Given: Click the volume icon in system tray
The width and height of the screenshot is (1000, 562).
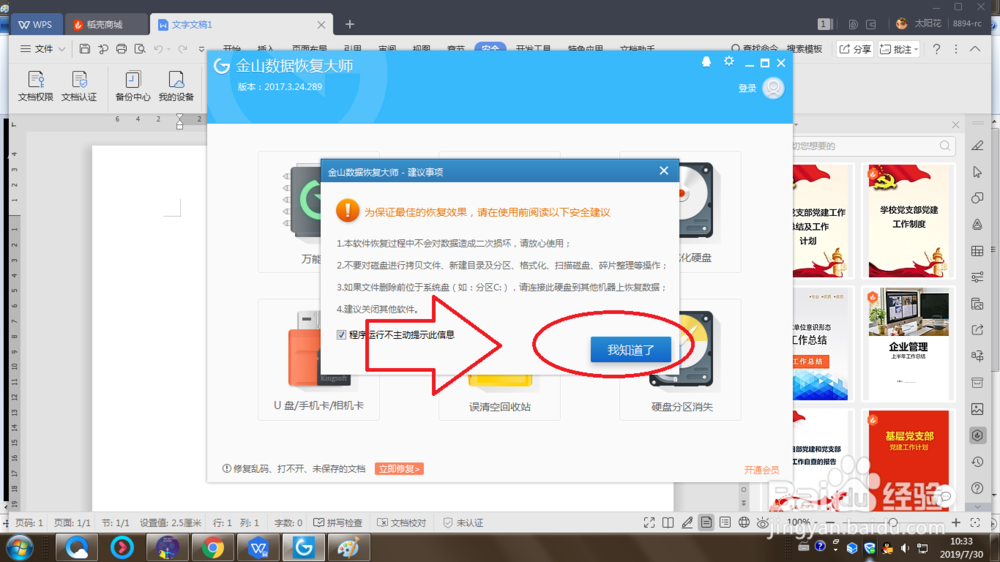Looking at the screenshot, I should click(905, 548).
